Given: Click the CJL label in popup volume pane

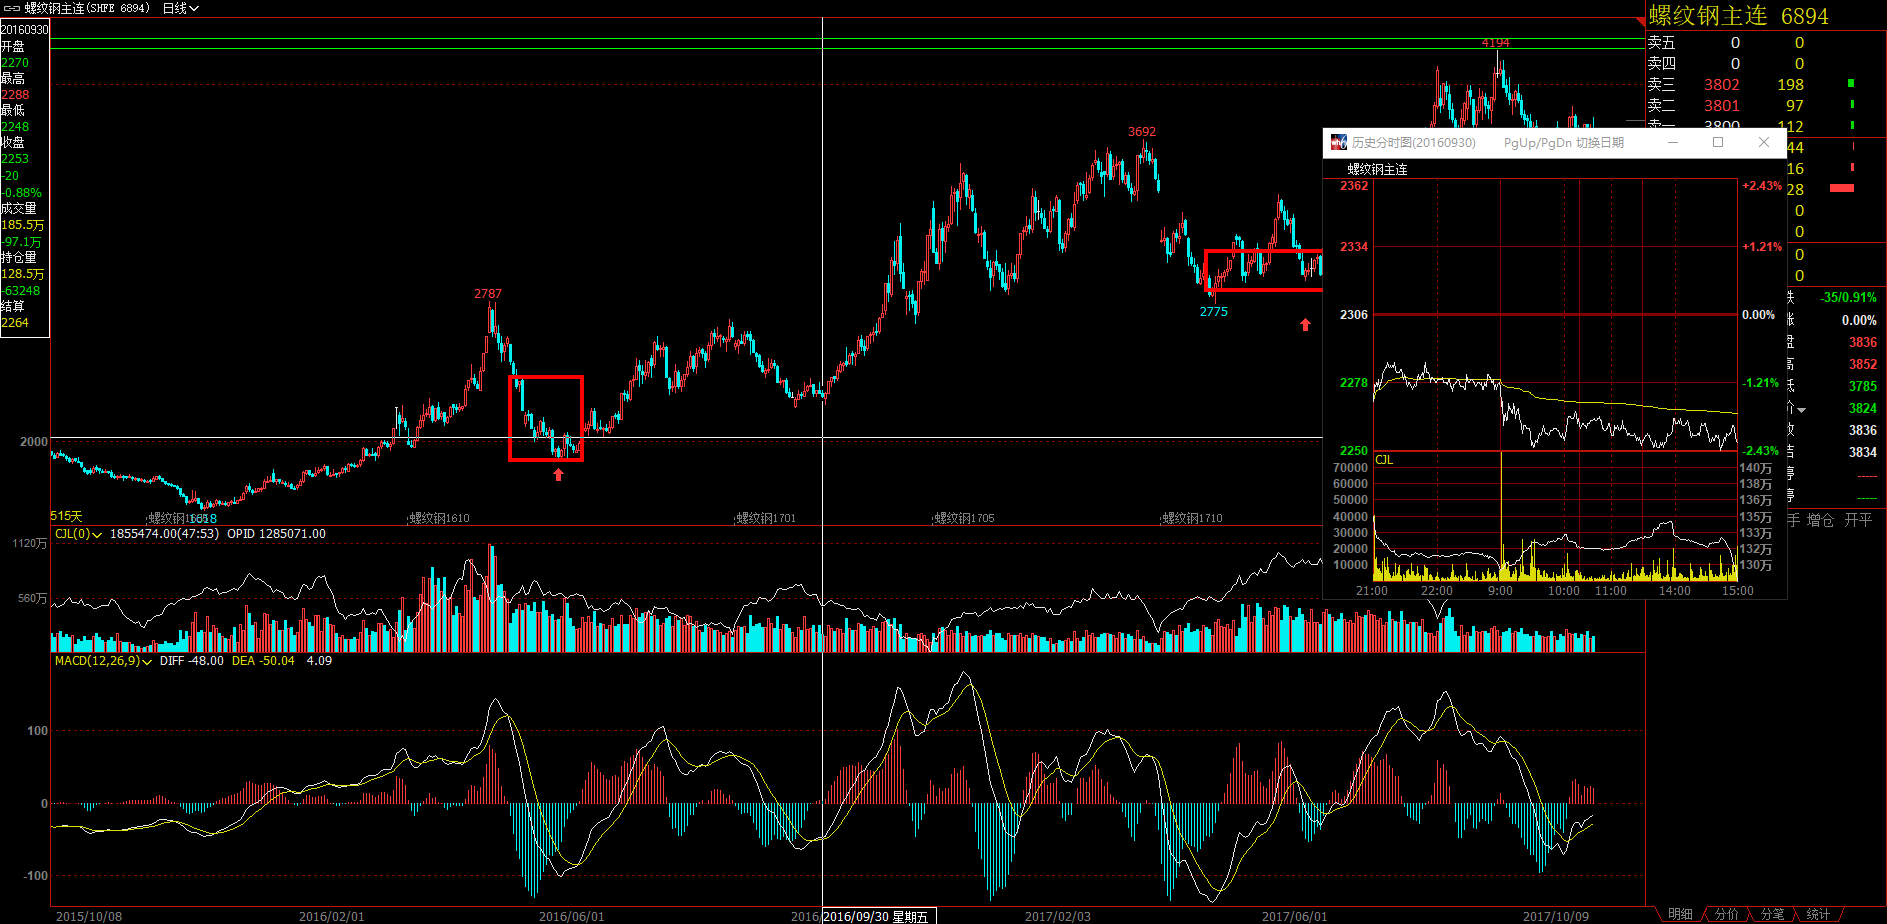Looking at the screenshot, I should pos(1384,460).
